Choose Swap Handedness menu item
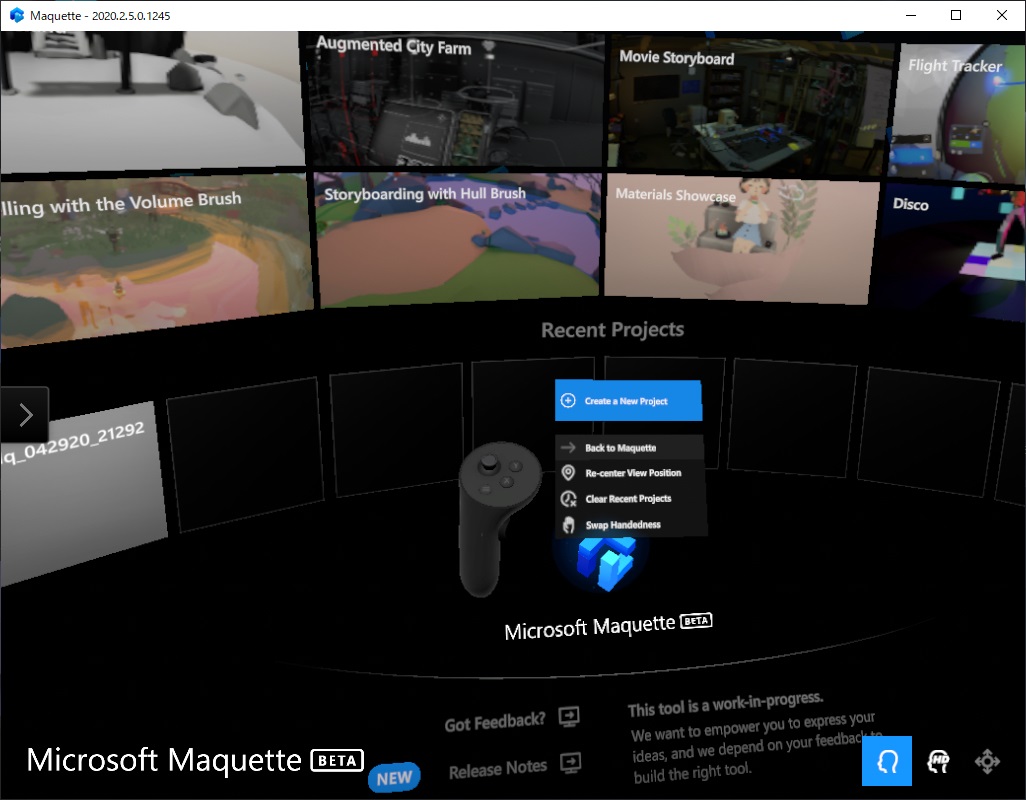This screenshot has width=1026, height=800. tap(631, 525)
